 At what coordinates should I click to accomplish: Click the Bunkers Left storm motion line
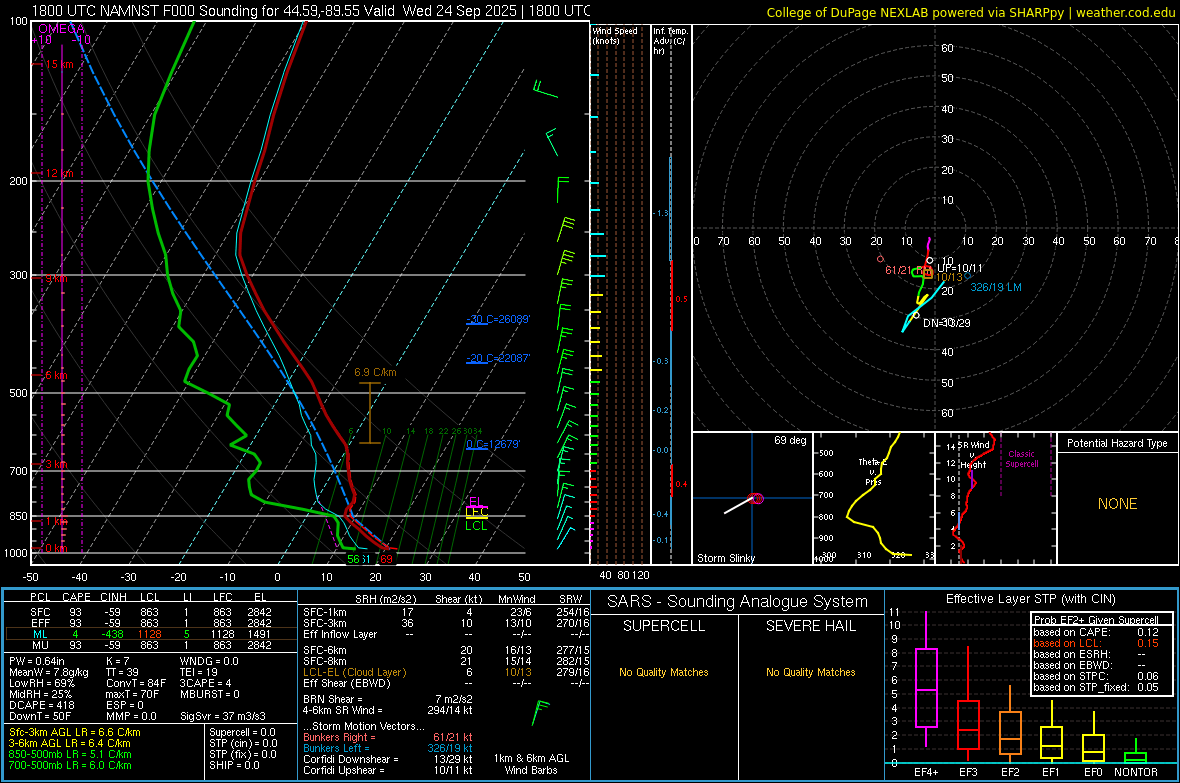388,748
